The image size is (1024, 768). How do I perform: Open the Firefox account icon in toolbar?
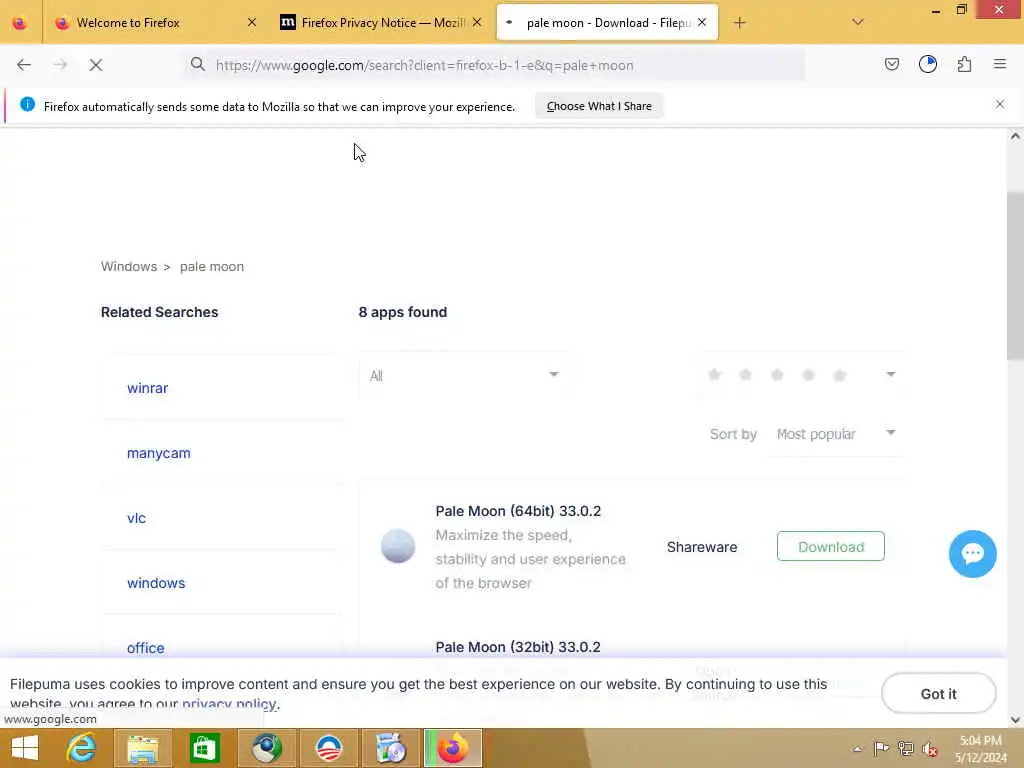tap(928, 64)
